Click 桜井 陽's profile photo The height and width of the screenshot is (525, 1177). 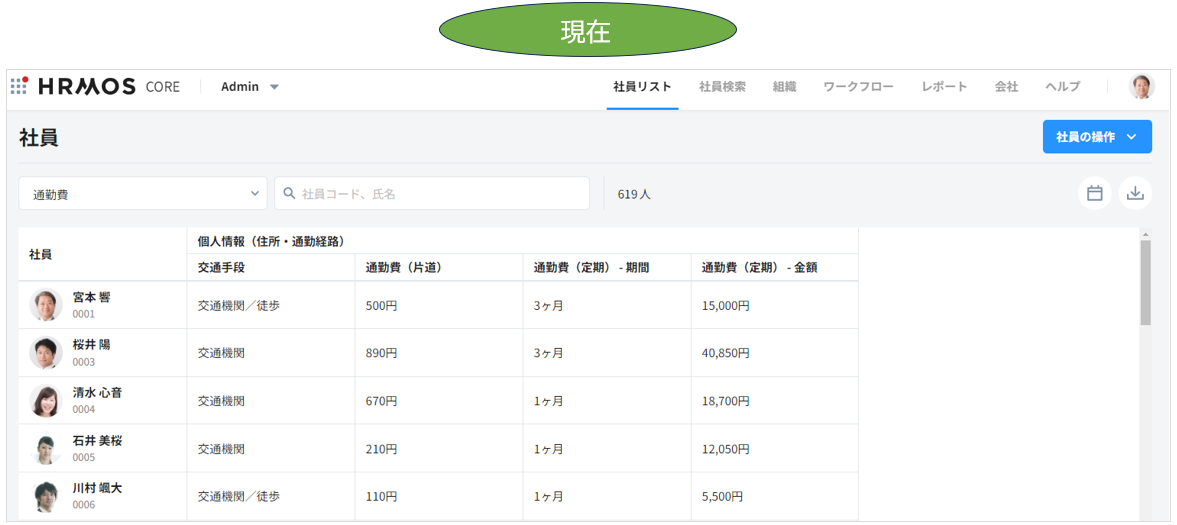pos(46,353)
